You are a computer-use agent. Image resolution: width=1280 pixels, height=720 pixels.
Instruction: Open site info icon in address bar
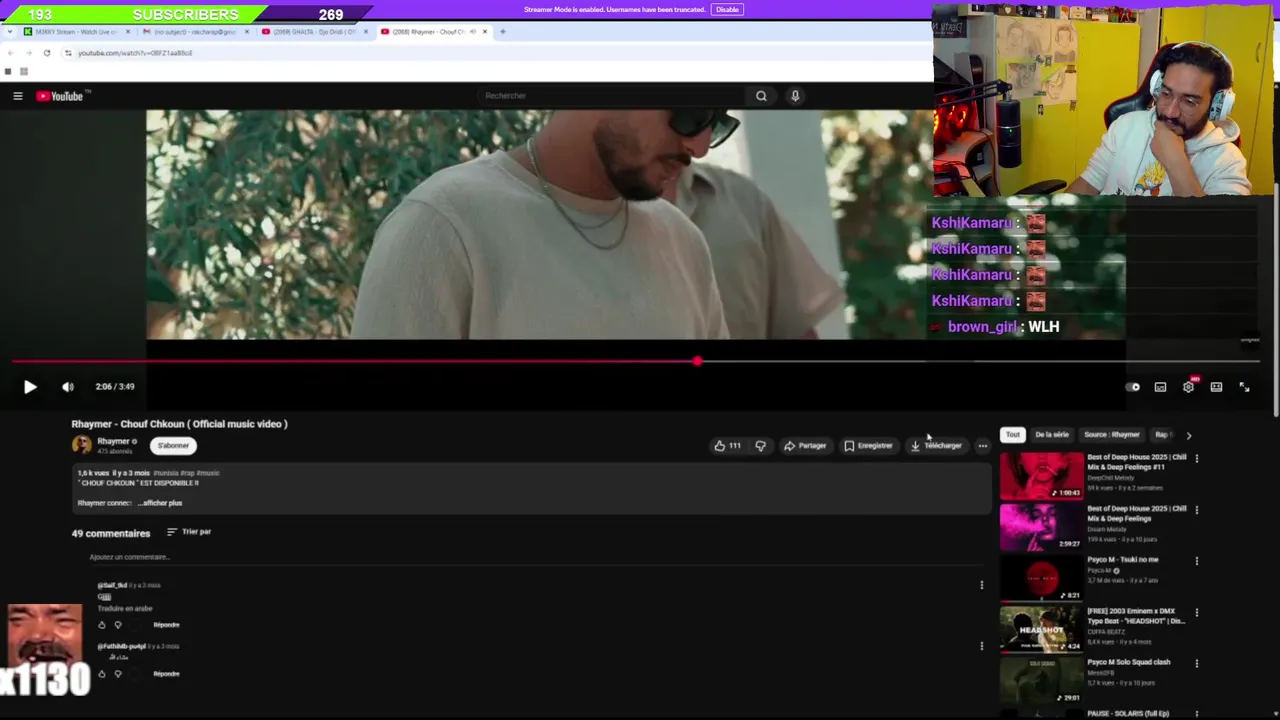(68, 53)
